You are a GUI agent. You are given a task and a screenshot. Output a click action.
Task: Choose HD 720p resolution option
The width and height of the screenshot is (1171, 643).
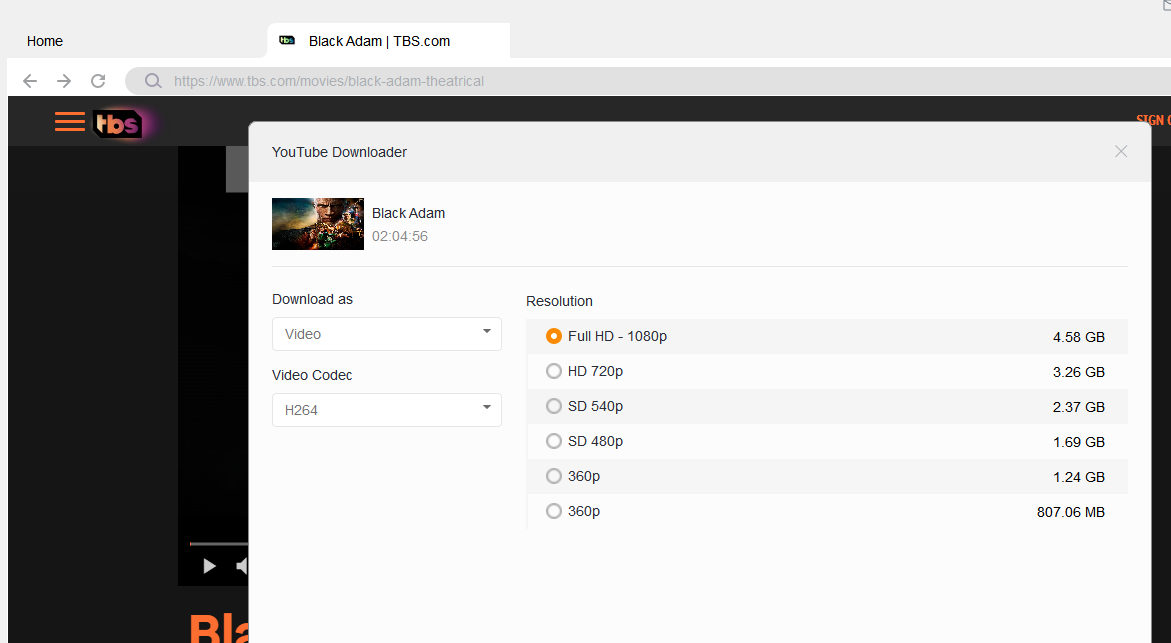click(554, 371)
